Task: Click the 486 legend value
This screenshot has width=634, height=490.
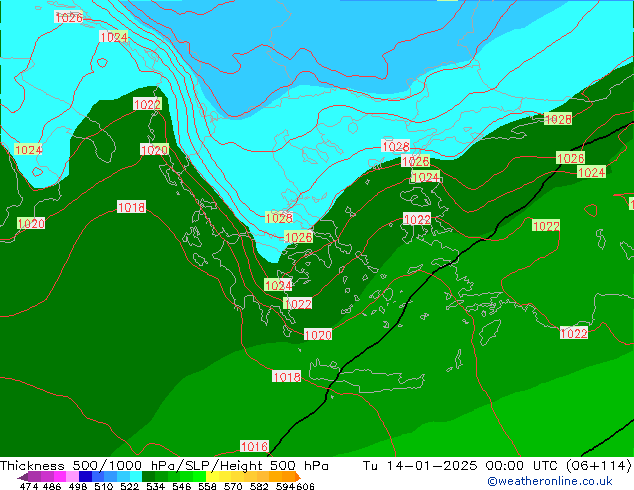Action: coord(52,486)
